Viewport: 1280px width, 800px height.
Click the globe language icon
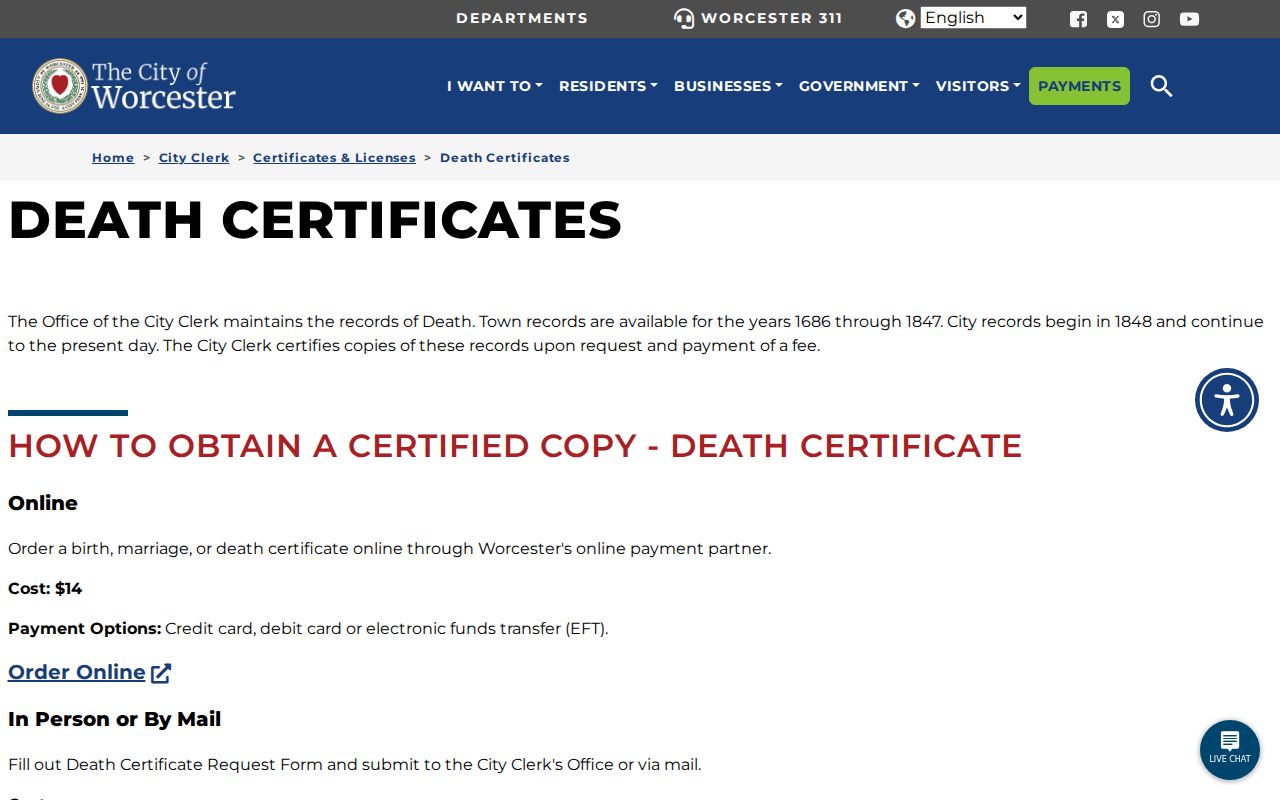click(x=906, y=19)
